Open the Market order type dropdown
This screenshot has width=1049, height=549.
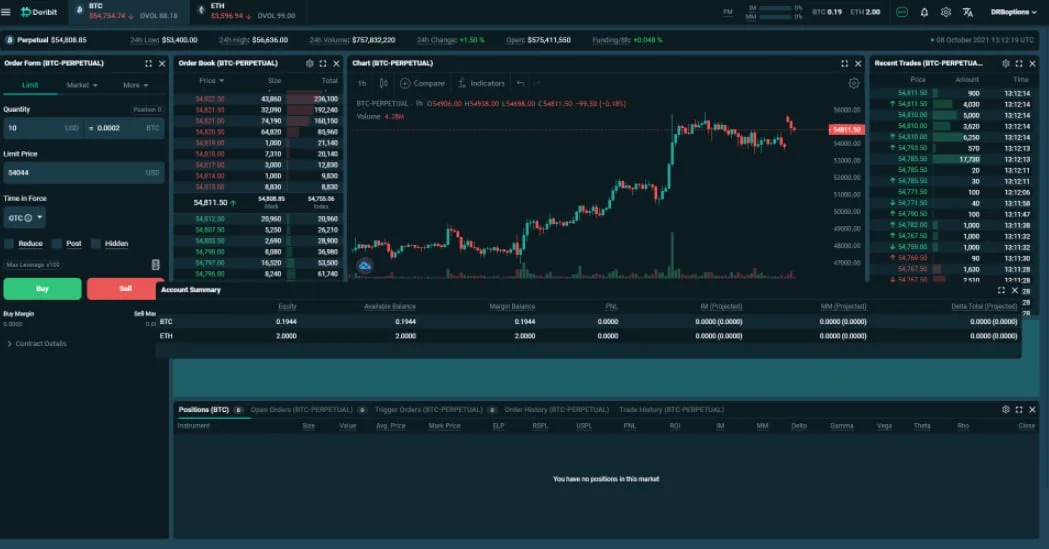coord(82,86)
